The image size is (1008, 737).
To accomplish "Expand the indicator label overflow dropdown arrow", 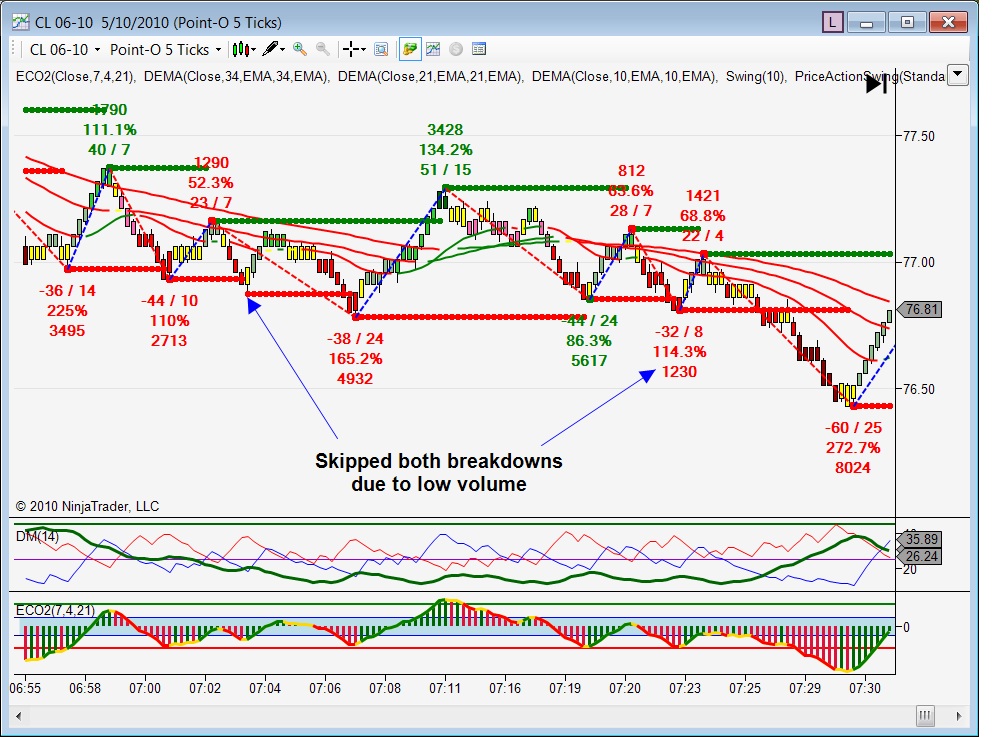I will coord(958,75).
